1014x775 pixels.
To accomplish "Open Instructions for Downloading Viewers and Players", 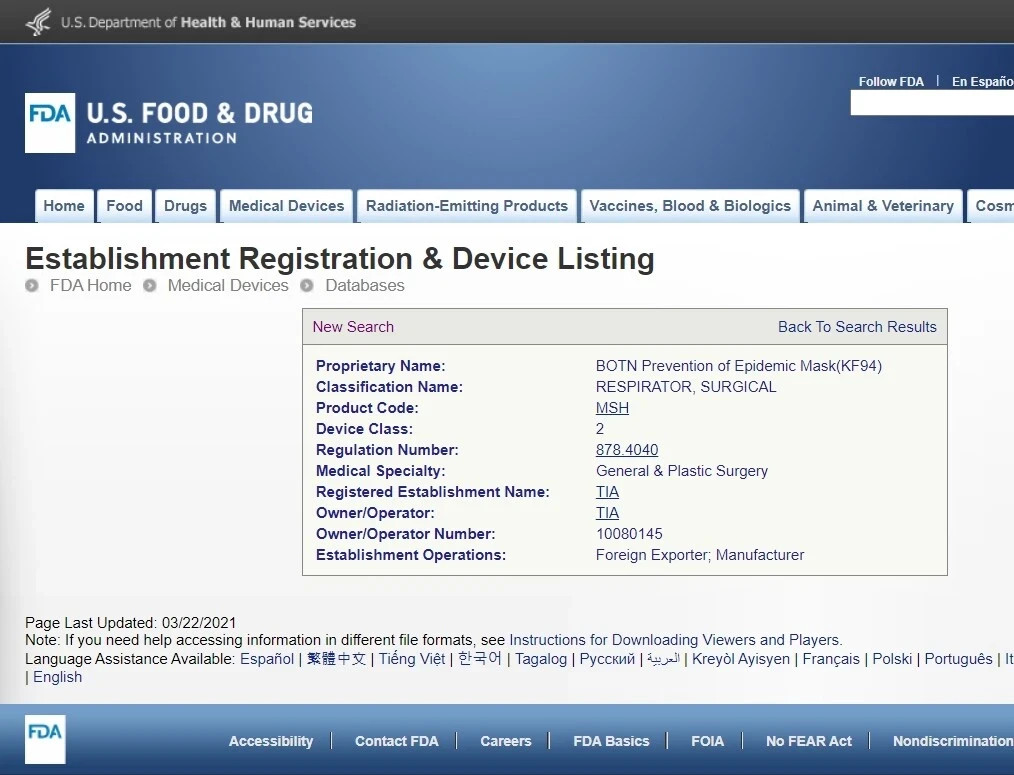I will [674, 640].
